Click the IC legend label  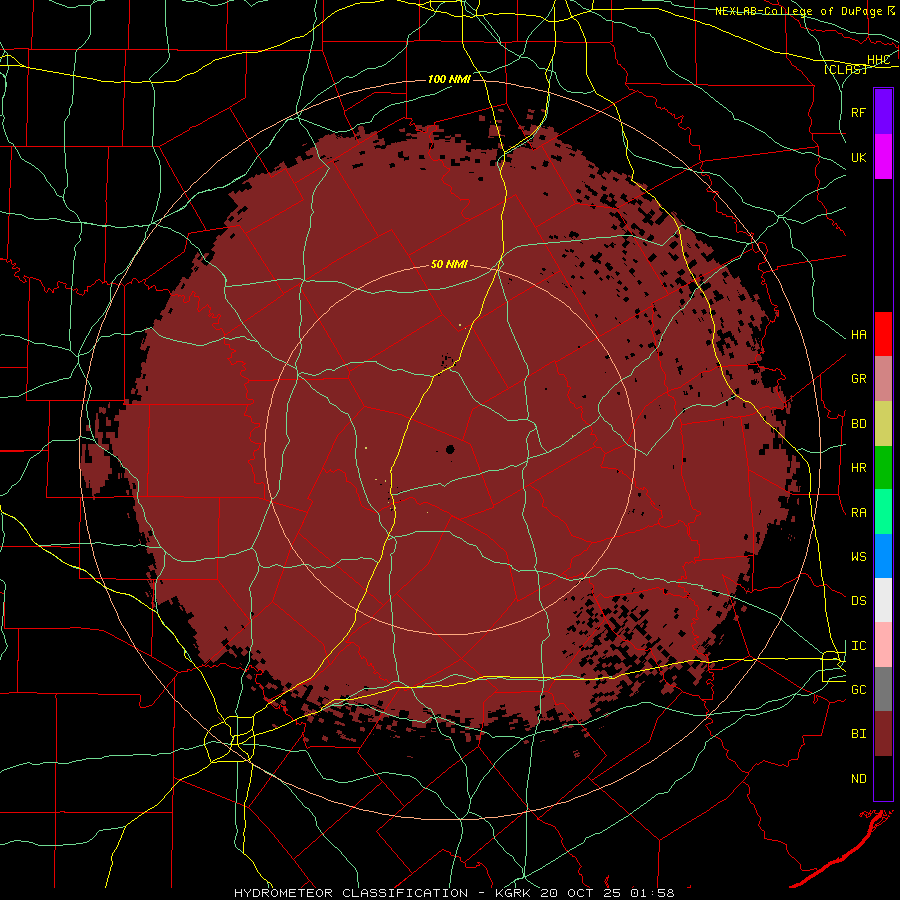pos(859,646)
